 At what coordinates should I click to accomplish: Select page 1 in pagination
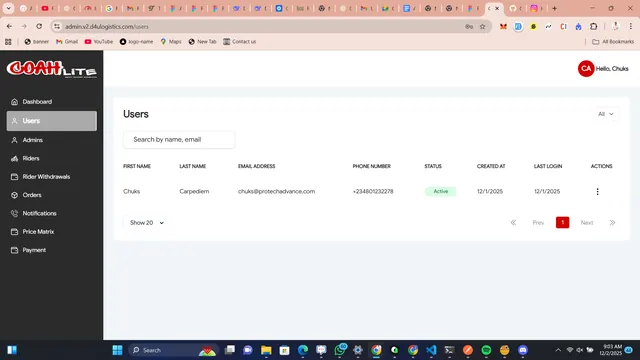[x=562, y=222]
